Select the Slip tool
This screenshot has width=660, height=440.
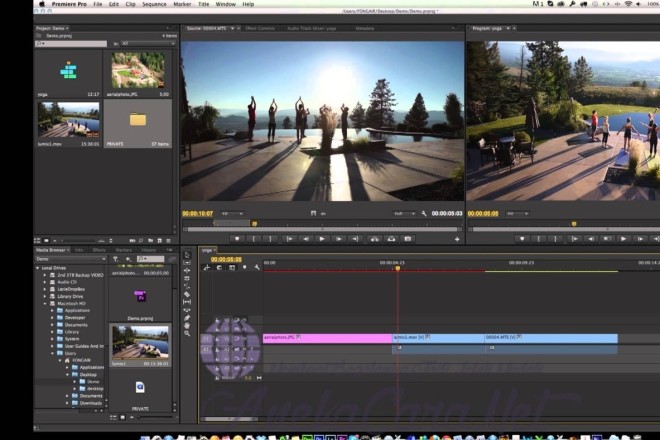point(187,302)
